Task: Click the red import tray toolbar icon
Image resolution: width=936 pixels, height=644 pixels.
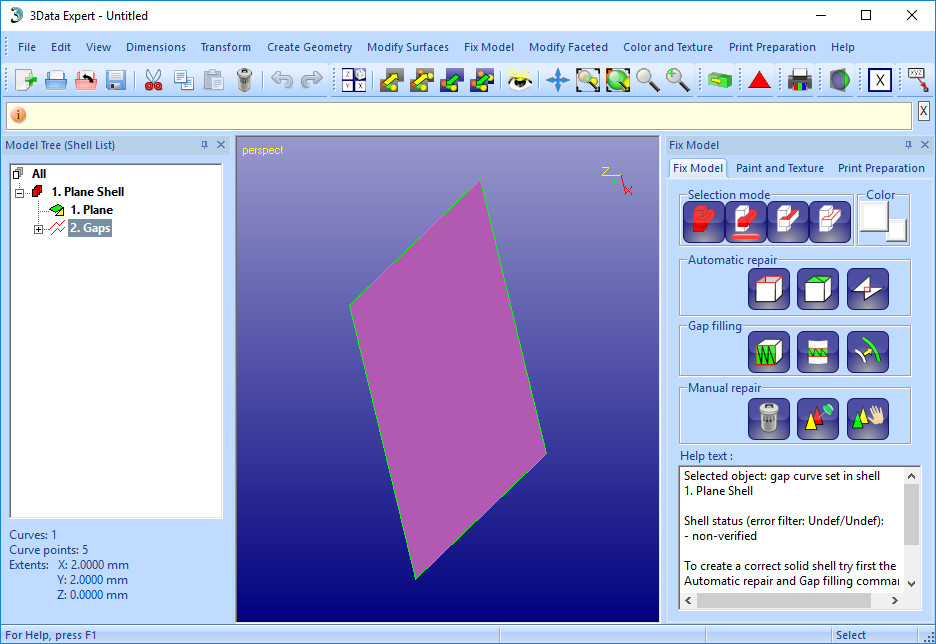Action: pos(86,79)
